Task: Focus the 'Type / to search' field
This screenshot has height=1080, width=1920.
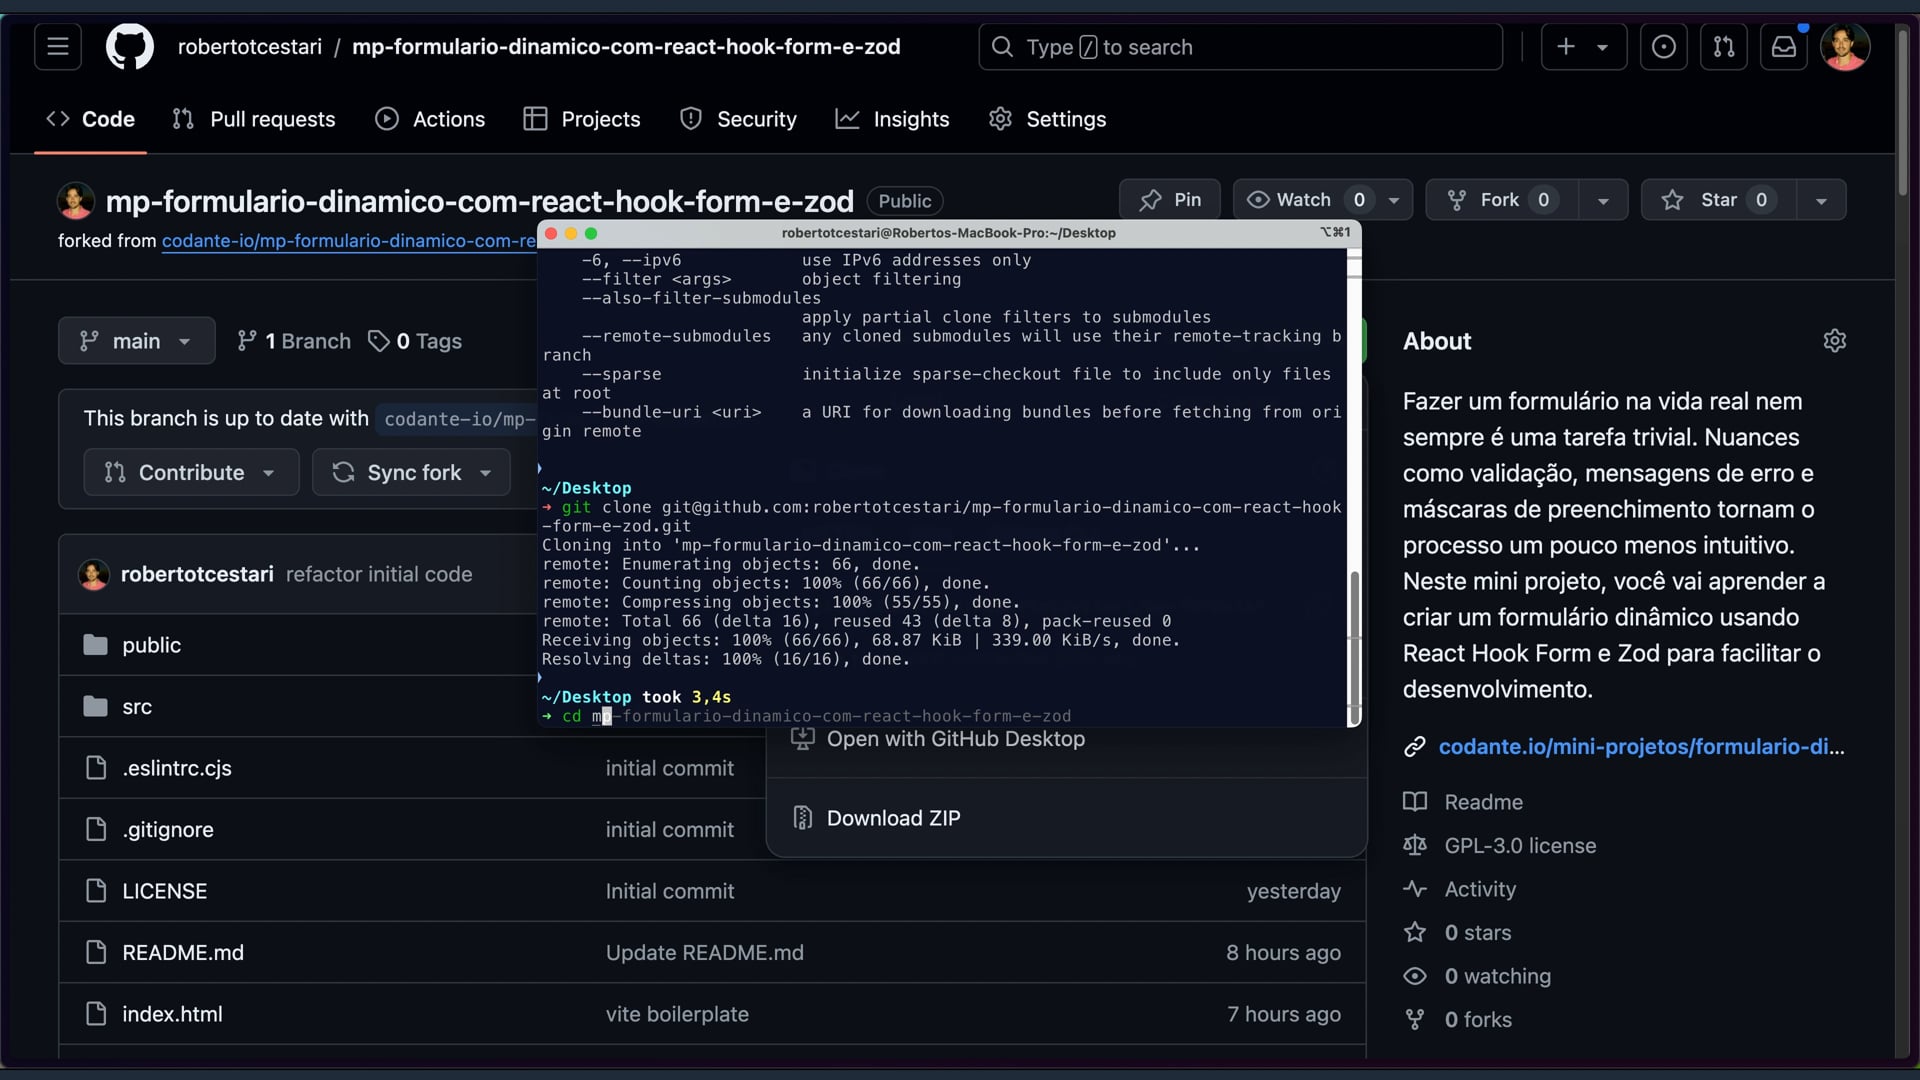Action: pyautogui.click(x=1240, y=47)
